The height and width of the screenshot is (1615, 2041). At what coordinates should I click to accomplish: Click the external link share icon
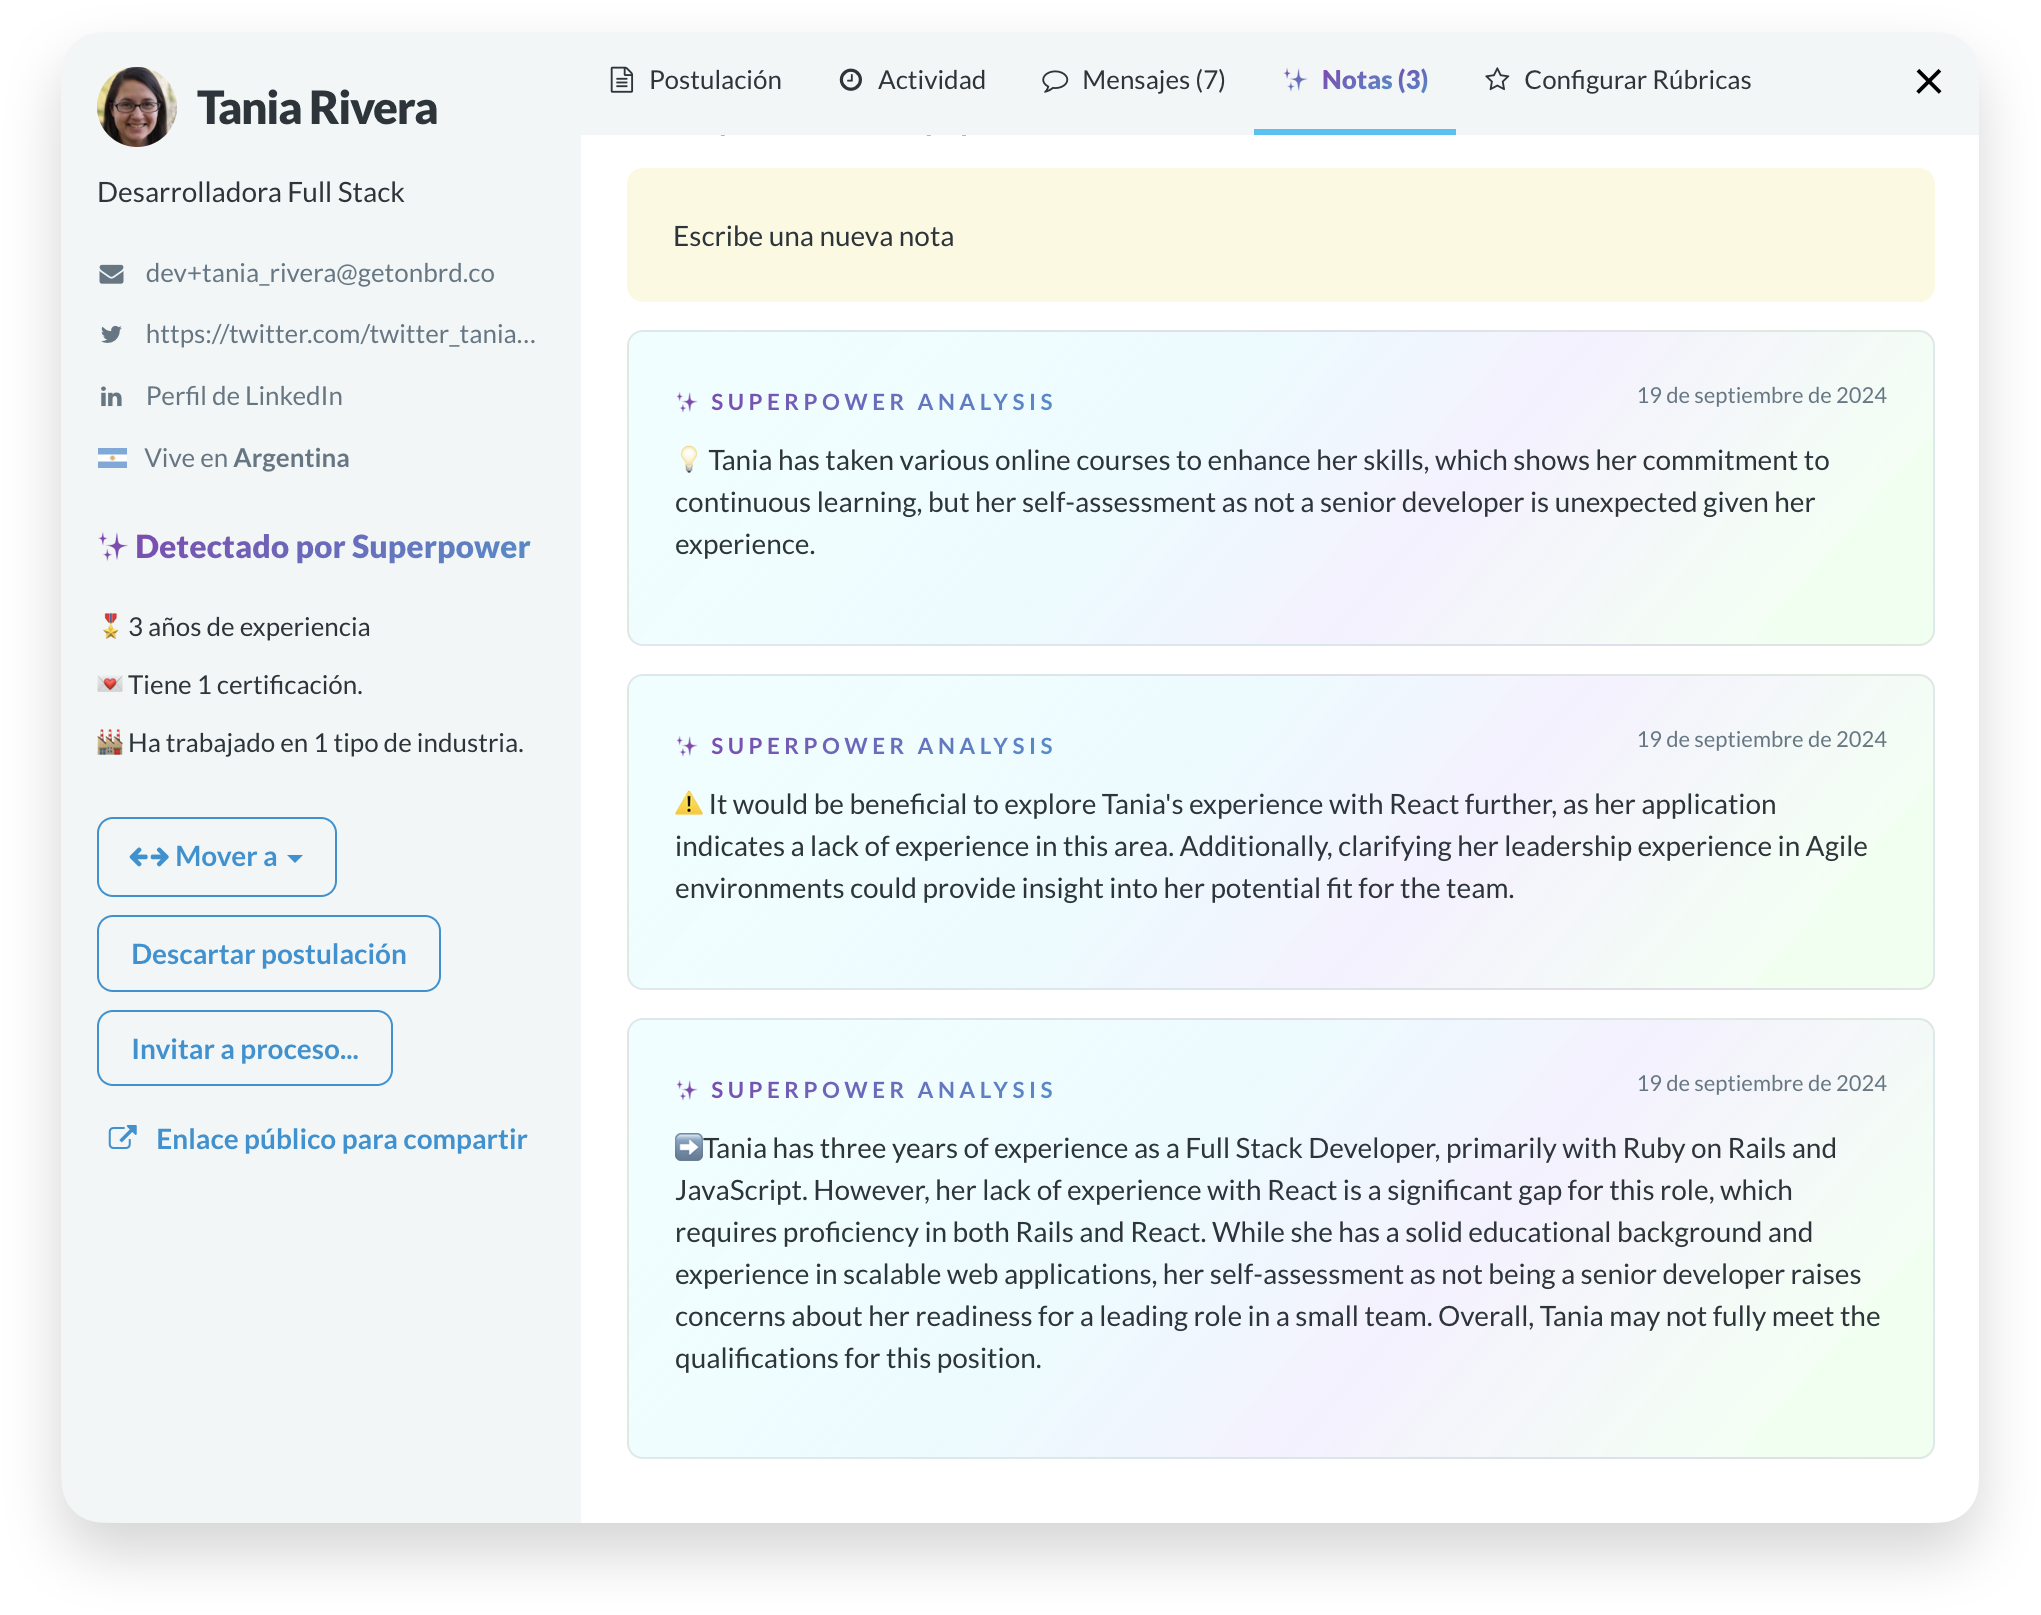pos(122,1138)
